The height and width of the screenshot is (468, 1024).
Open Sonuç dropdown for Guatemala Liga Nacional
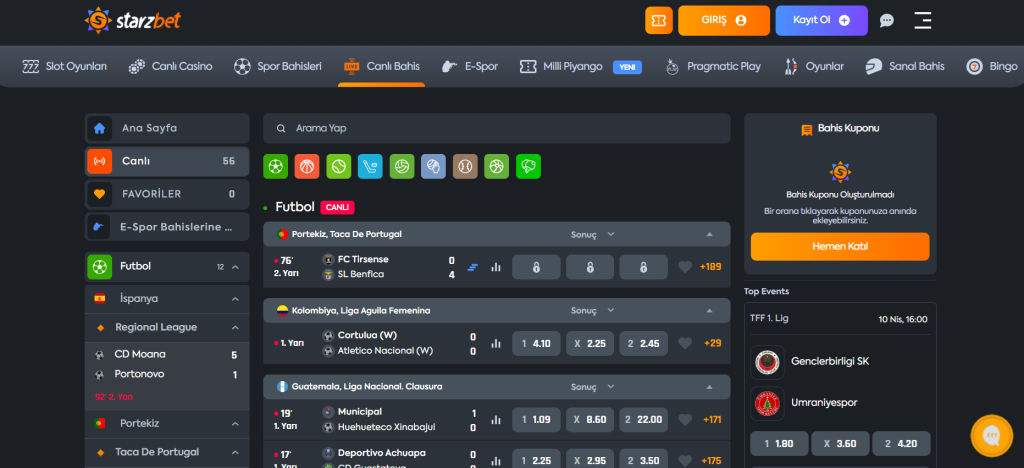(x=593, y=387)
